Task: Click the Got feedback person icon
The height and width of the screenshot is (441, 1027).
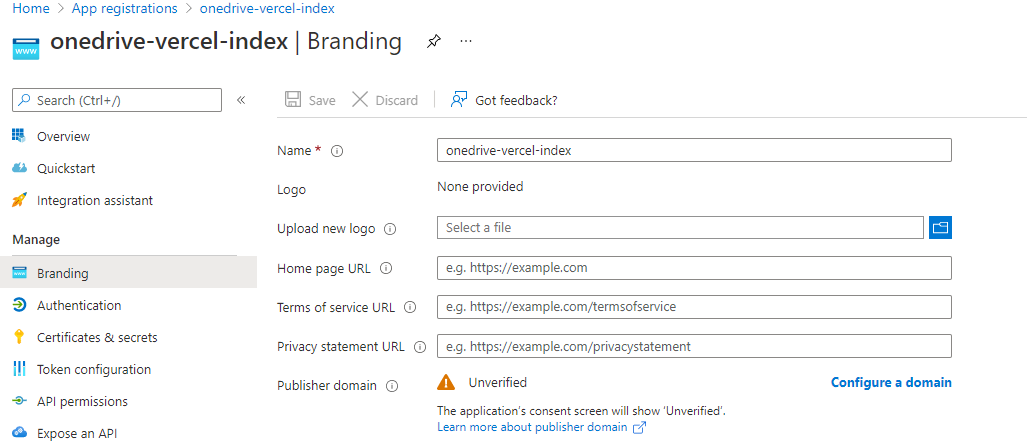Action: click(x=458, y=100)
